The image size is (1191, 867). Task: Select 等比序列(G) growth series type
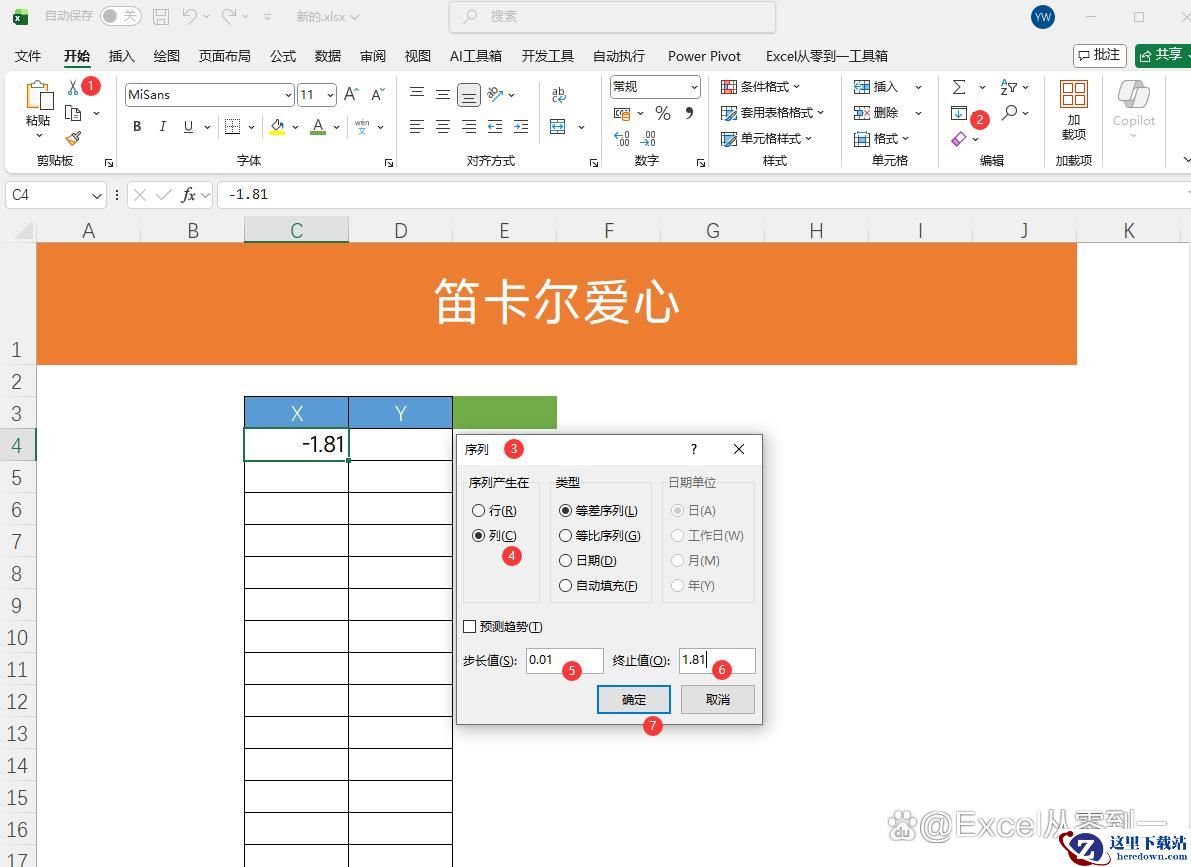pyautogui.click(x=566, y=536)
